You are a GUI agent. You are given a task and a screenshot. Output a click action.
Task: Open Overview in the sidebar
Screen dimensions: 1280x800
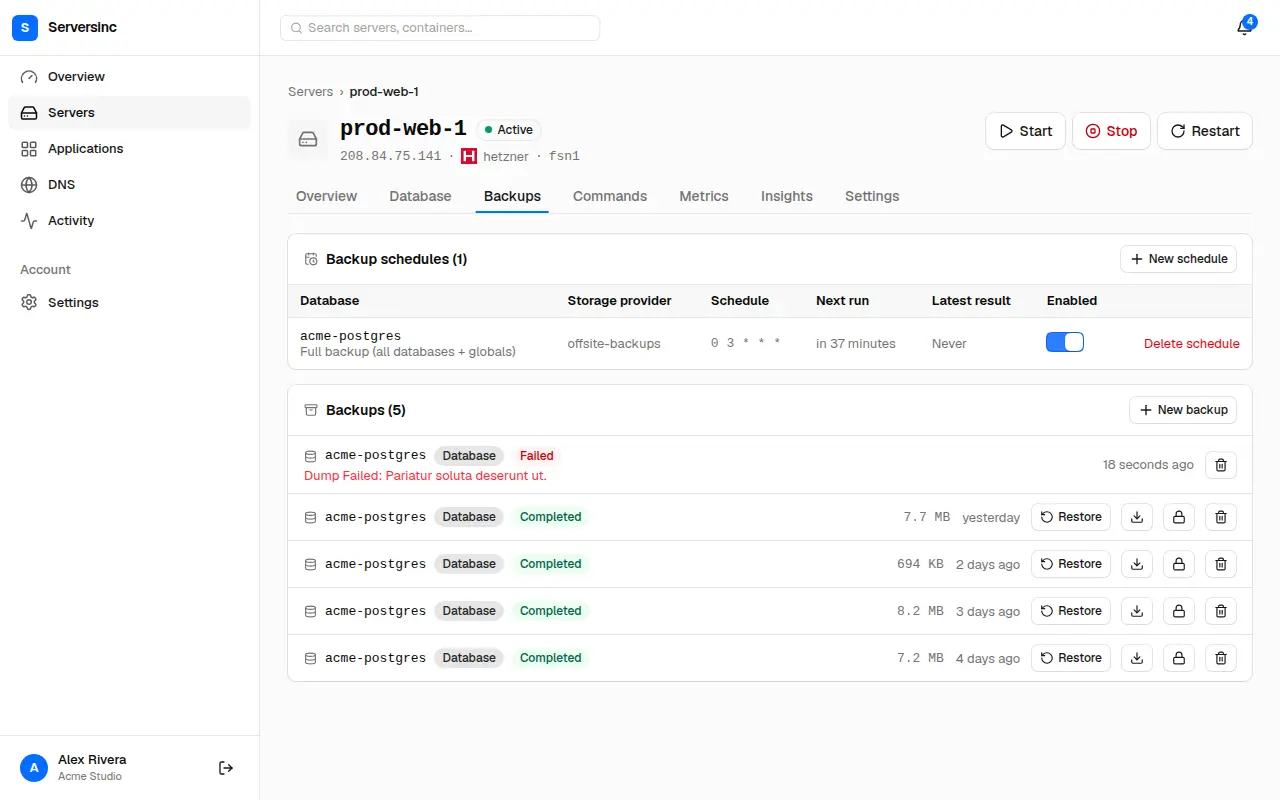130,77
